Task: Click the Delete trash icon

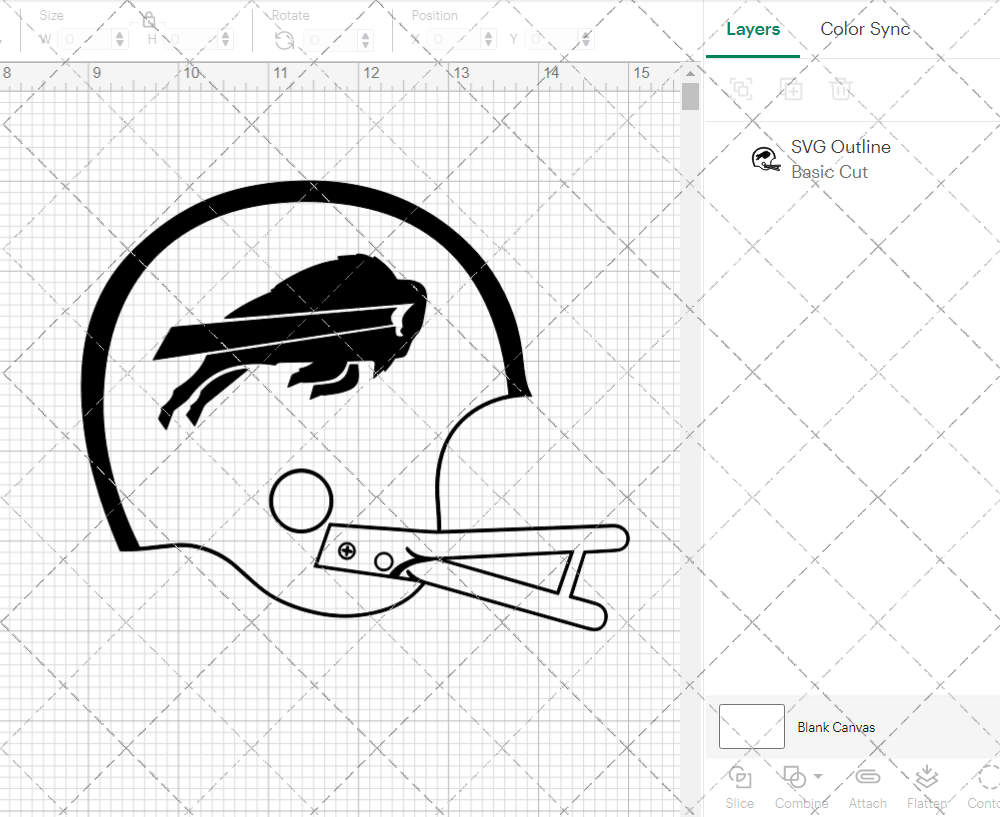Action: coord(841,90)
